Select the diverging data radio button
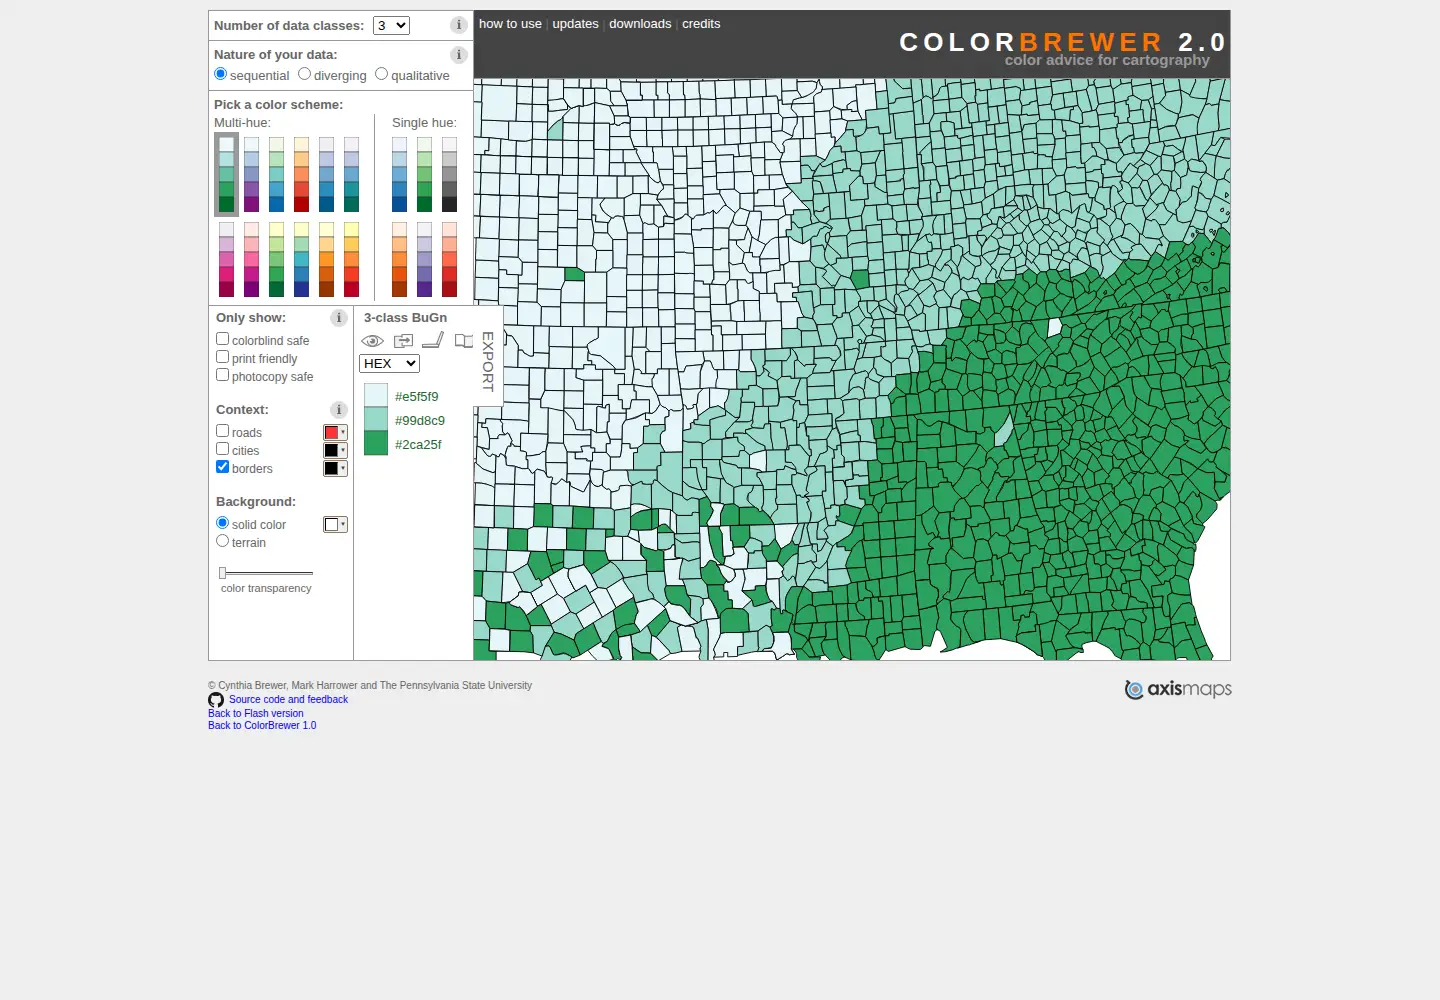Viewport: 1440px width, 1000px height. point(305,74)
